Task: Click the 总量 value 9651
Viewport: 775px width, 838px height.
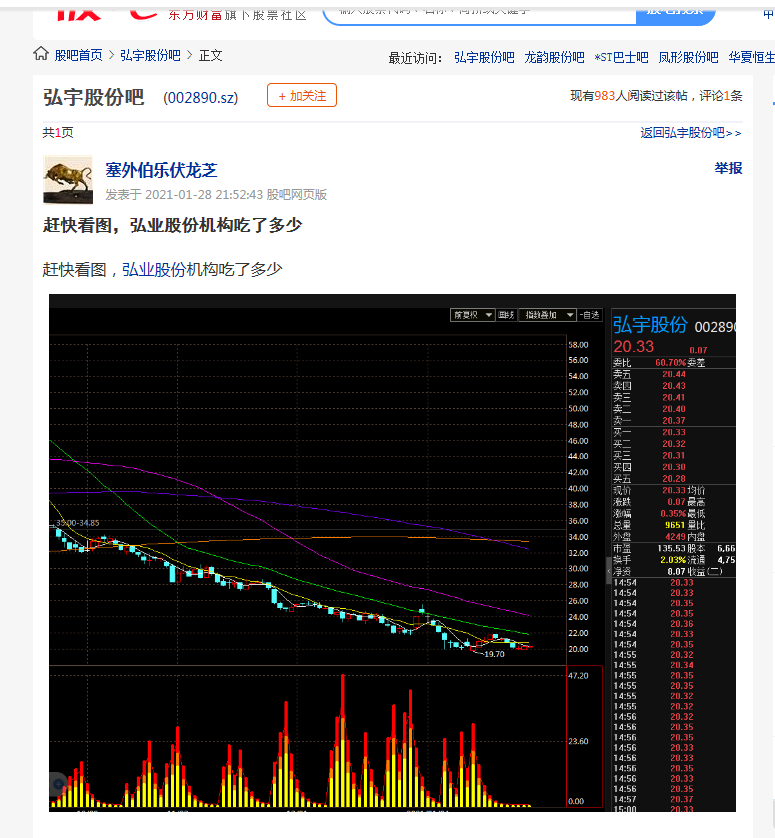Action: (x=675, y=525)
